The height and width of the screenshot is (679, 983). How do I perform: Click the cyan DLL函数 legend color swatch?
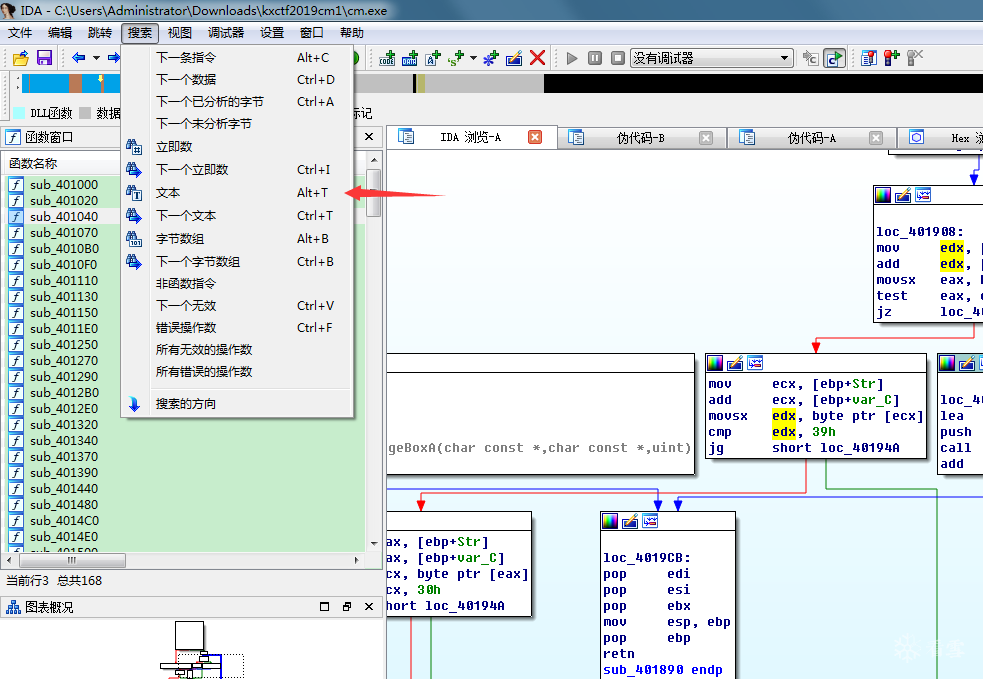tap(19, 113)
